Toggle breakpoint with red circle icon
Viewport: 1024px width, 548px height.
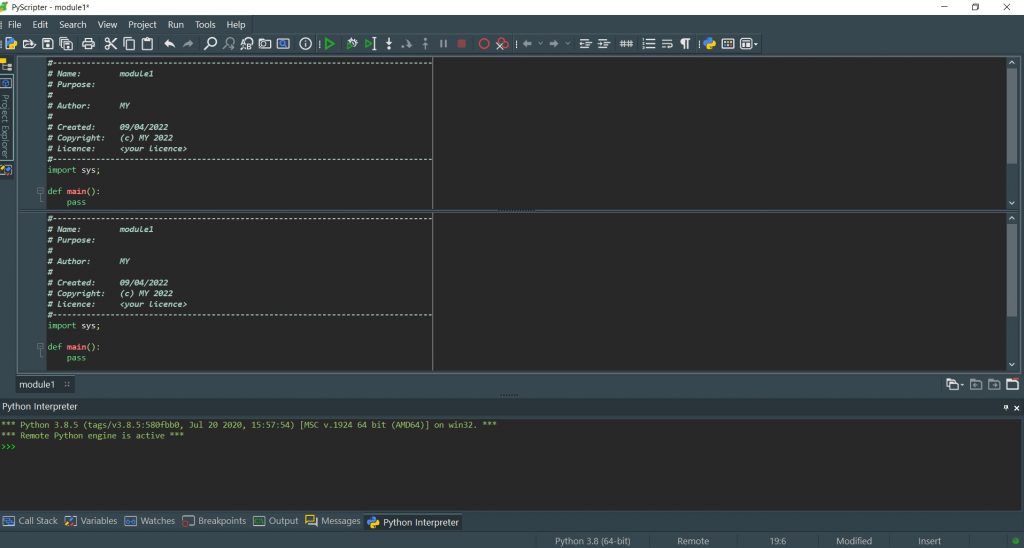[x=484, y=44]
